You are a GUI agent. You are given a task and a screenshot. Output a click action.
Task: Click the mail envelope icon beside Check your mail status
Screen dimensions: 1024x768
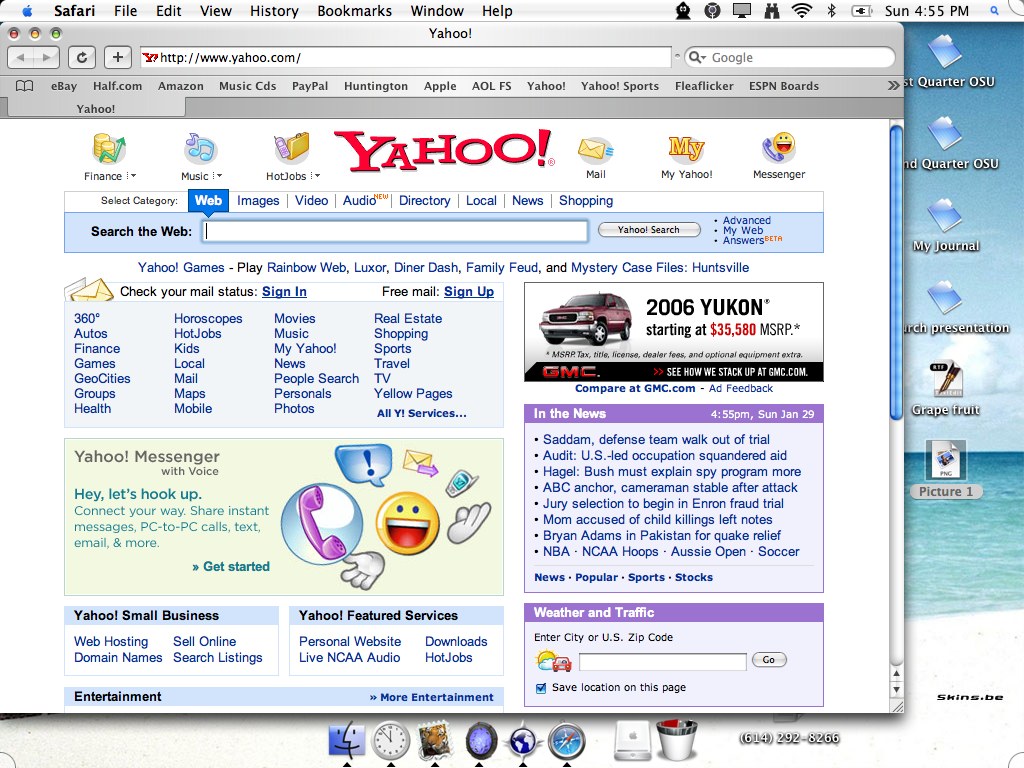[x=89, y=289]
